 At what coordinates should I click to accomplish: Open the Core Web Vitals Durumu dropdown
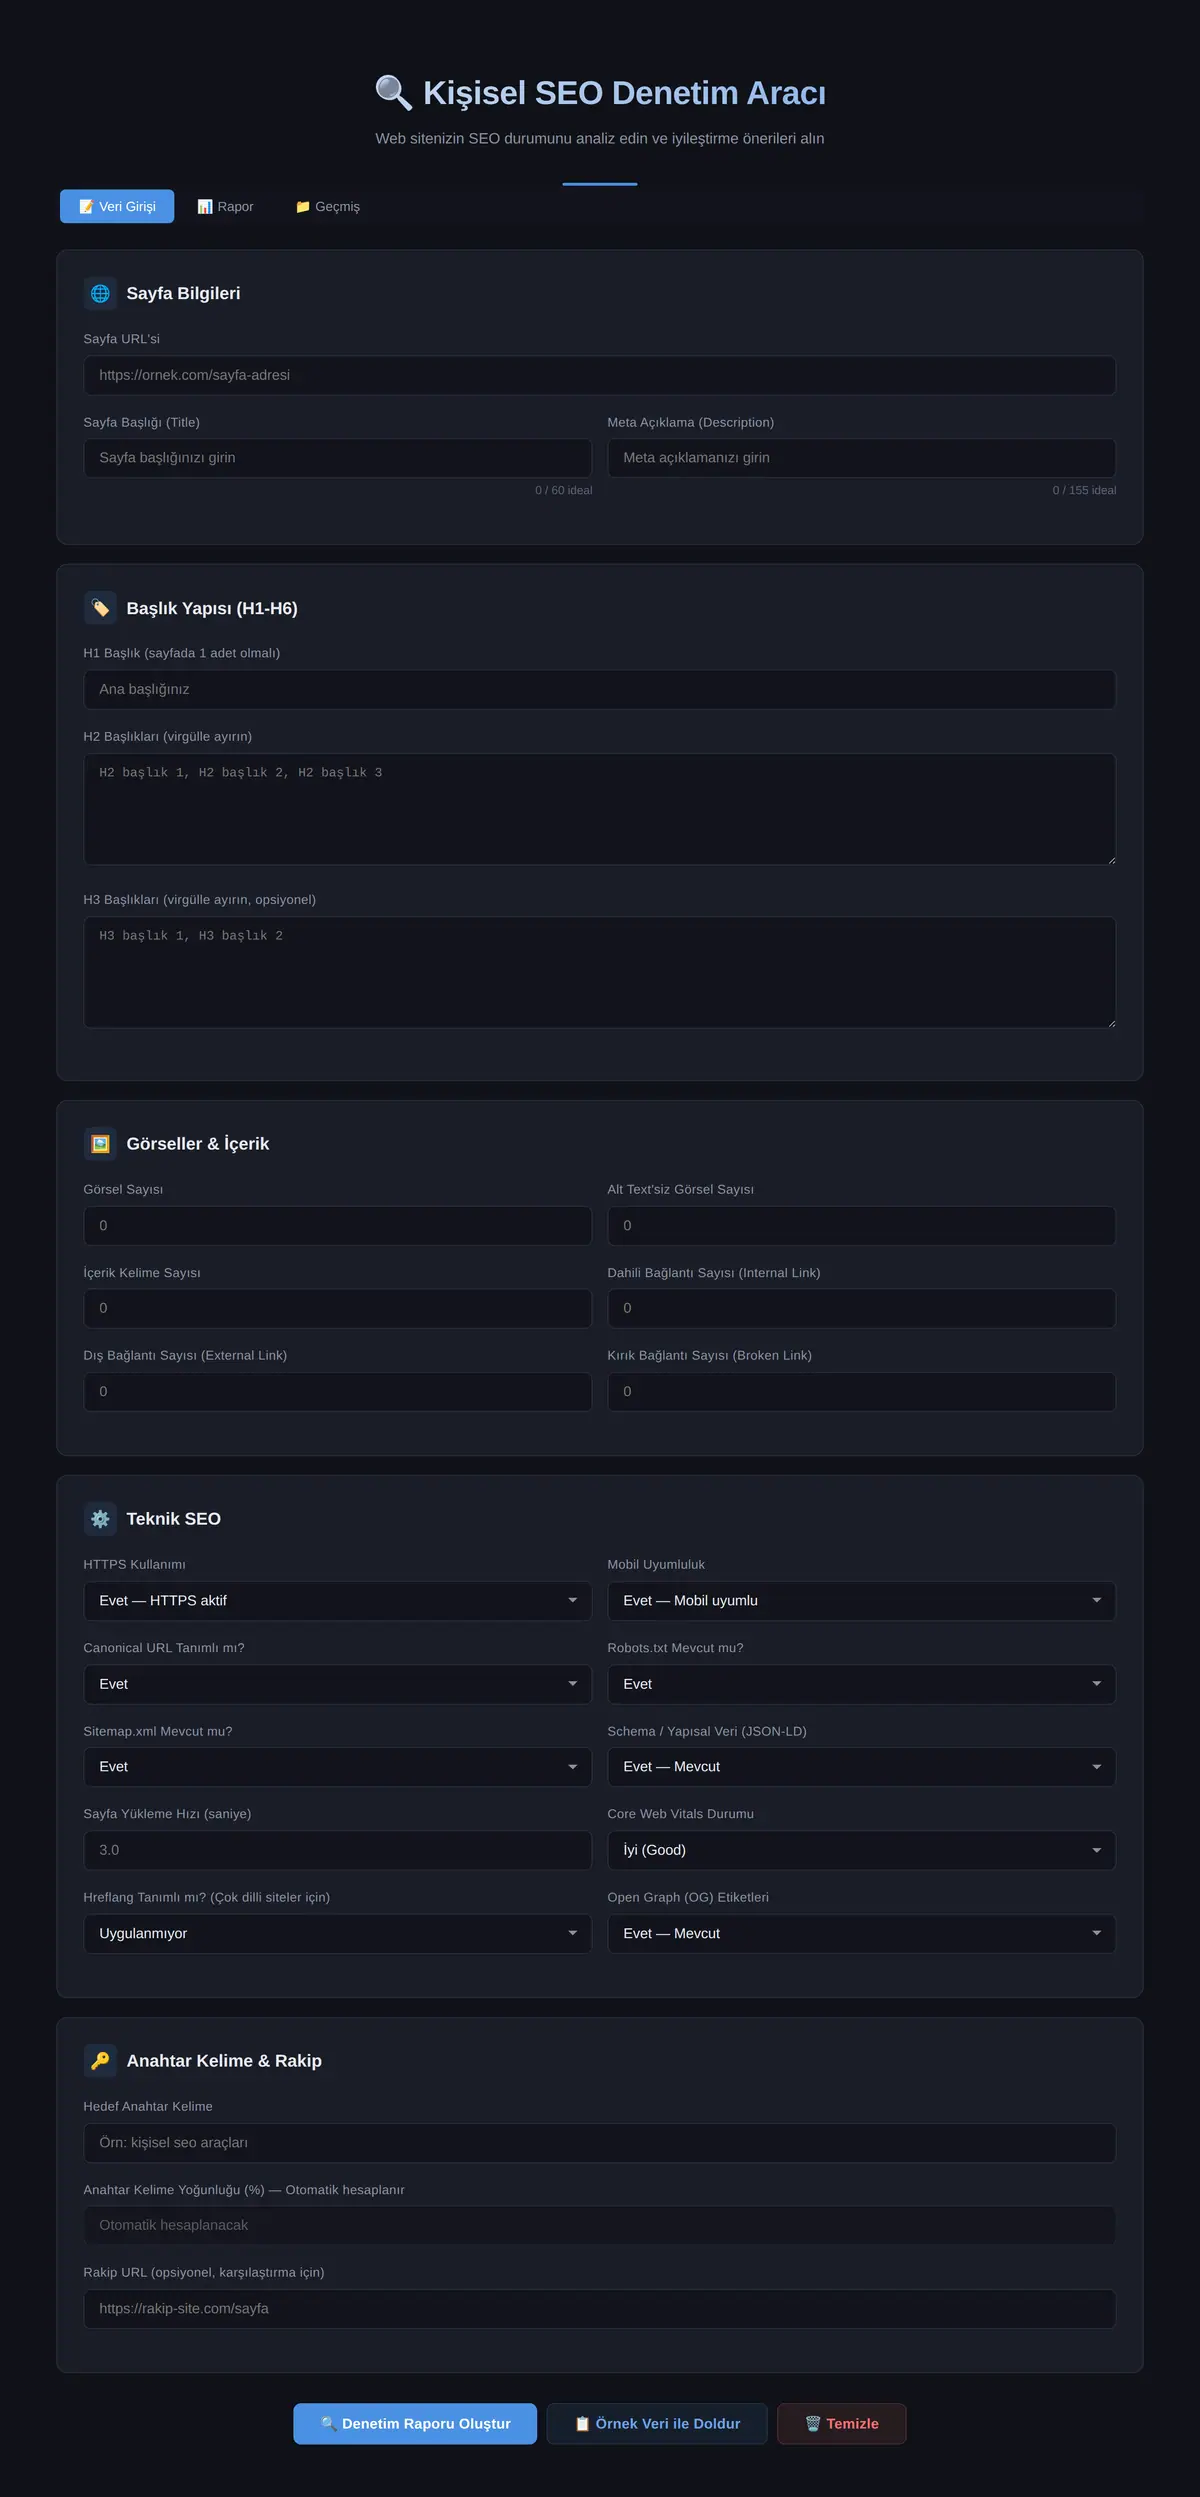tap(862, 1850)
